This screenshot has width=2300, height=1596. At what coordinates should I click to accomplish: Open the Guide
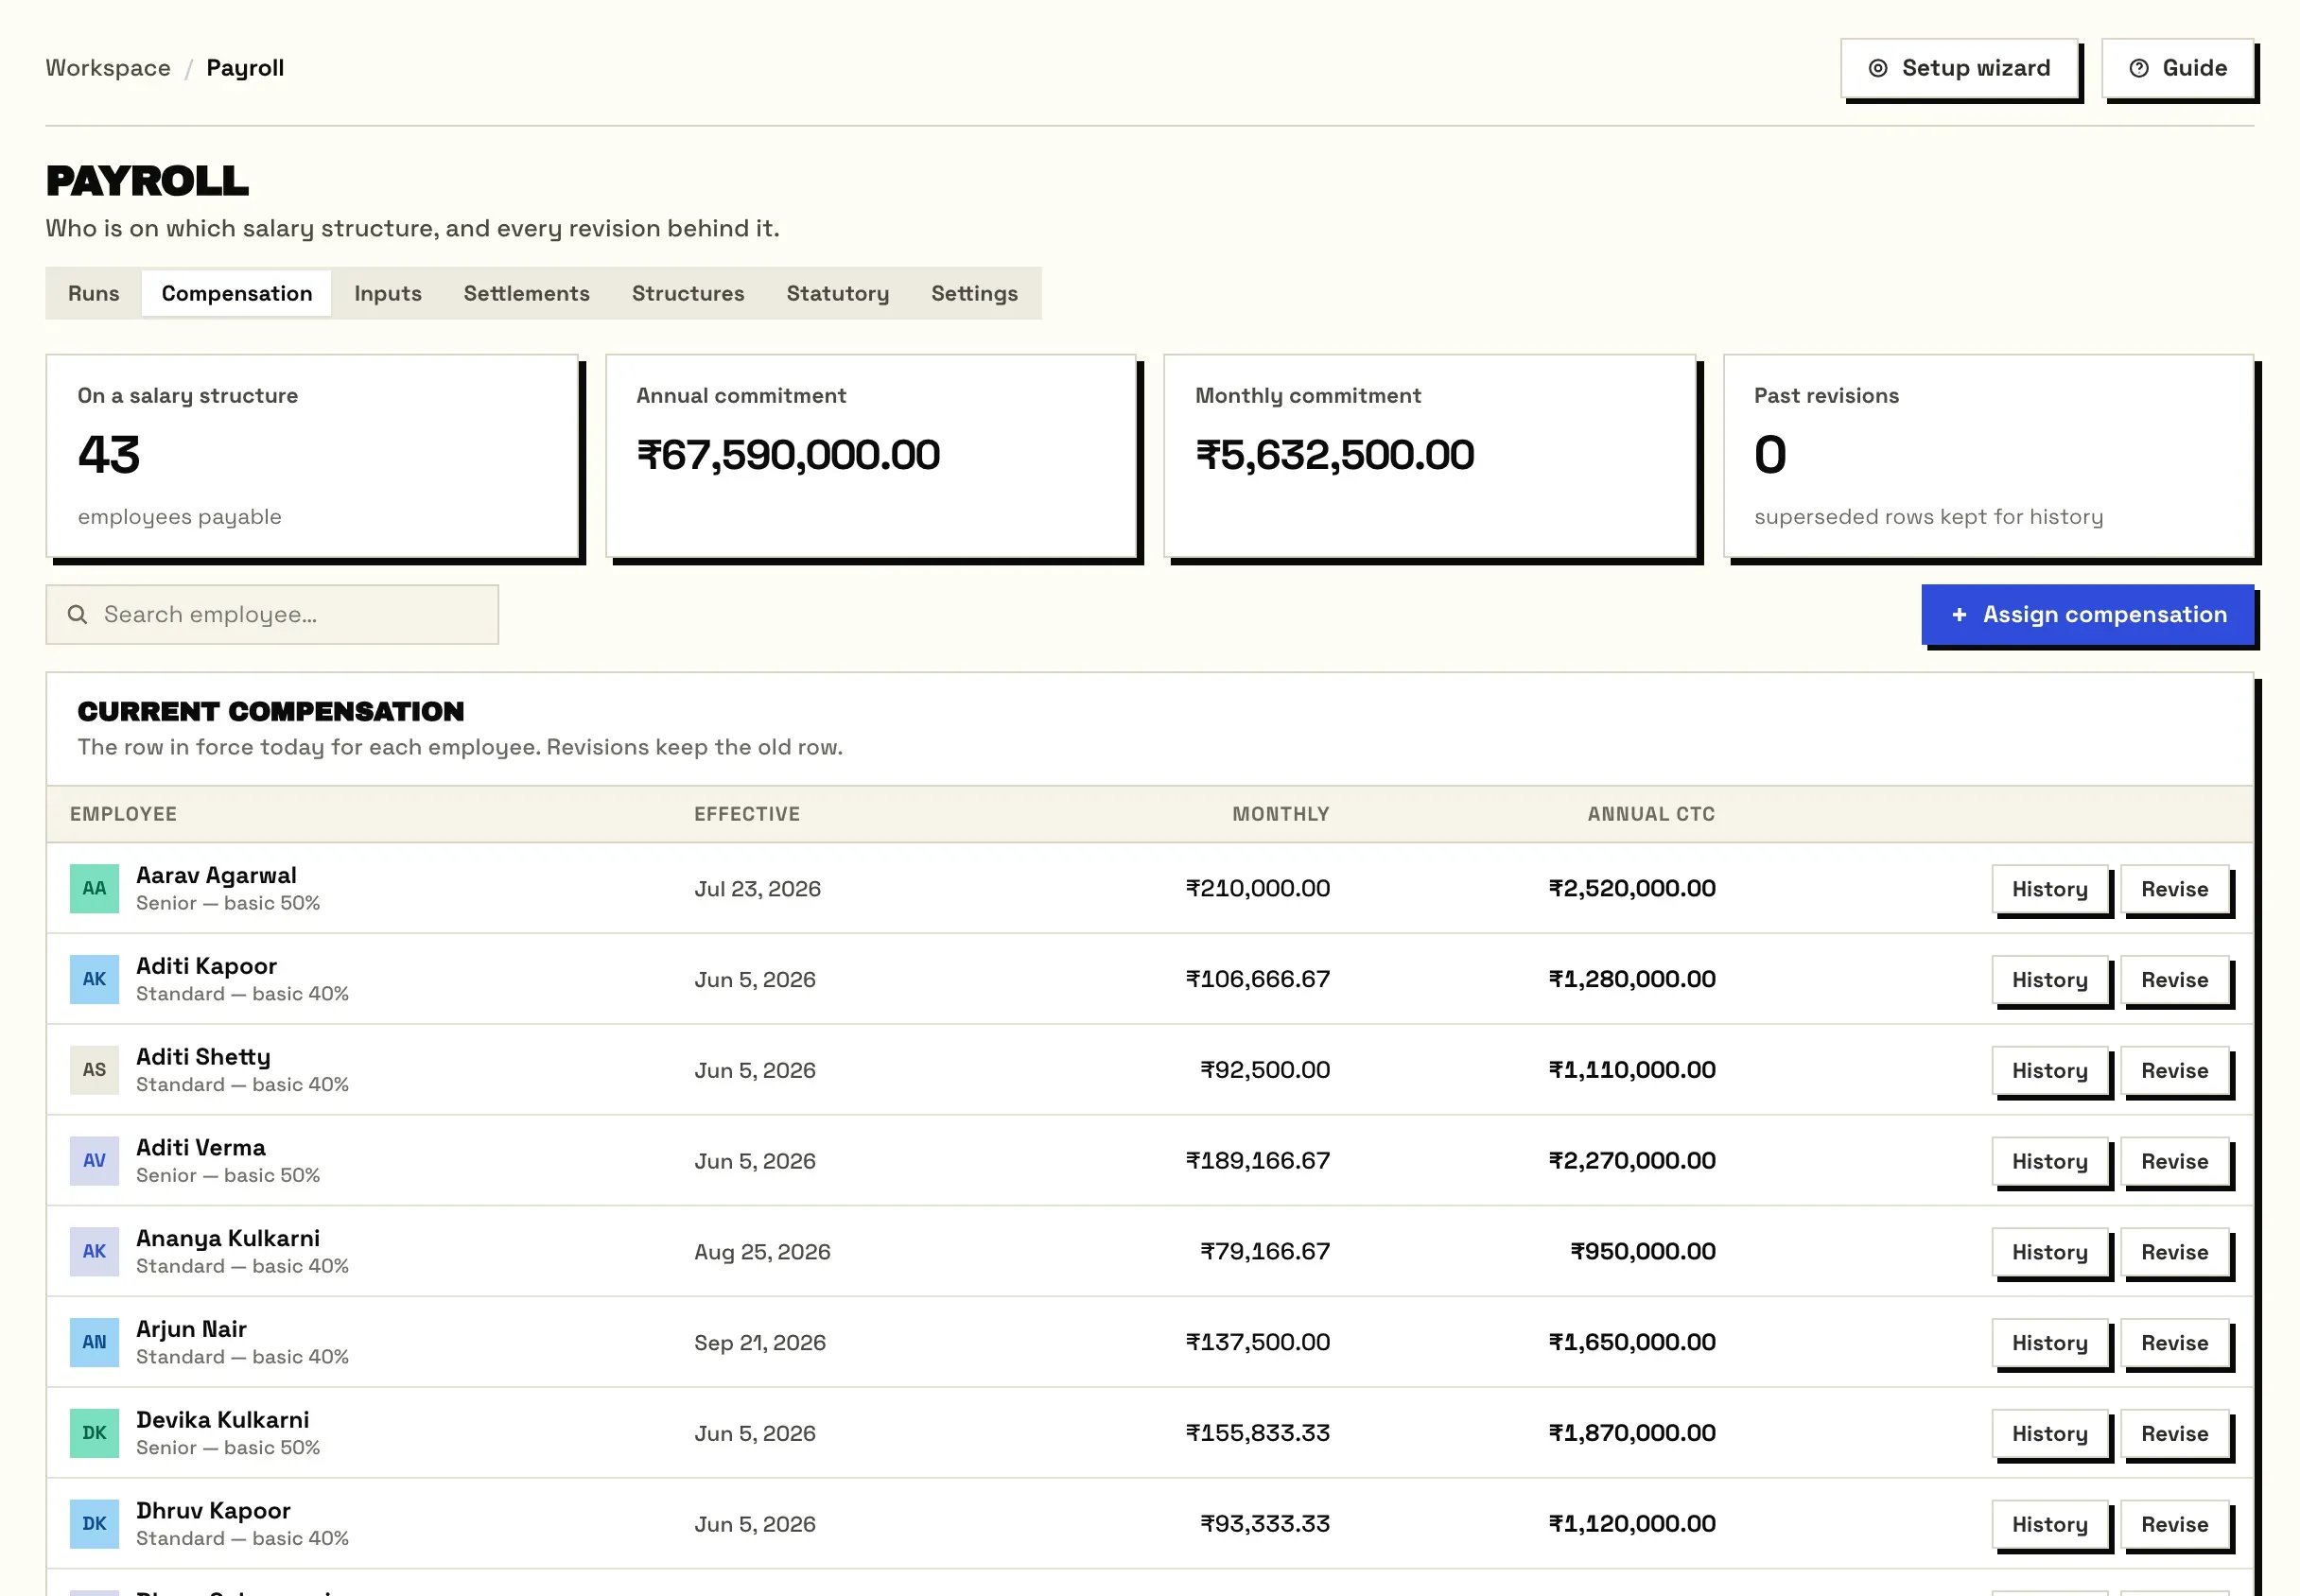pyautogui.click(x=2178, y=68)
